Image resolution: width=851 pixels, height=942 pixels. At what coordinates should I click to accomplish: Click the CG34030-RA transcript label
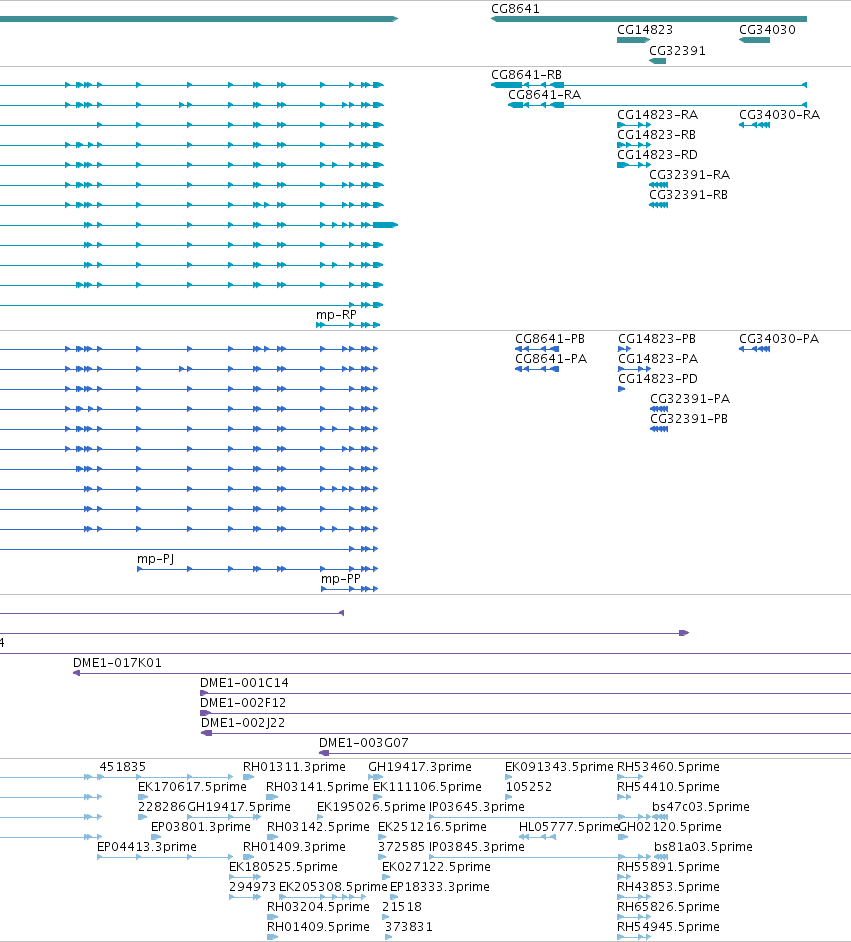coord(779,115)
